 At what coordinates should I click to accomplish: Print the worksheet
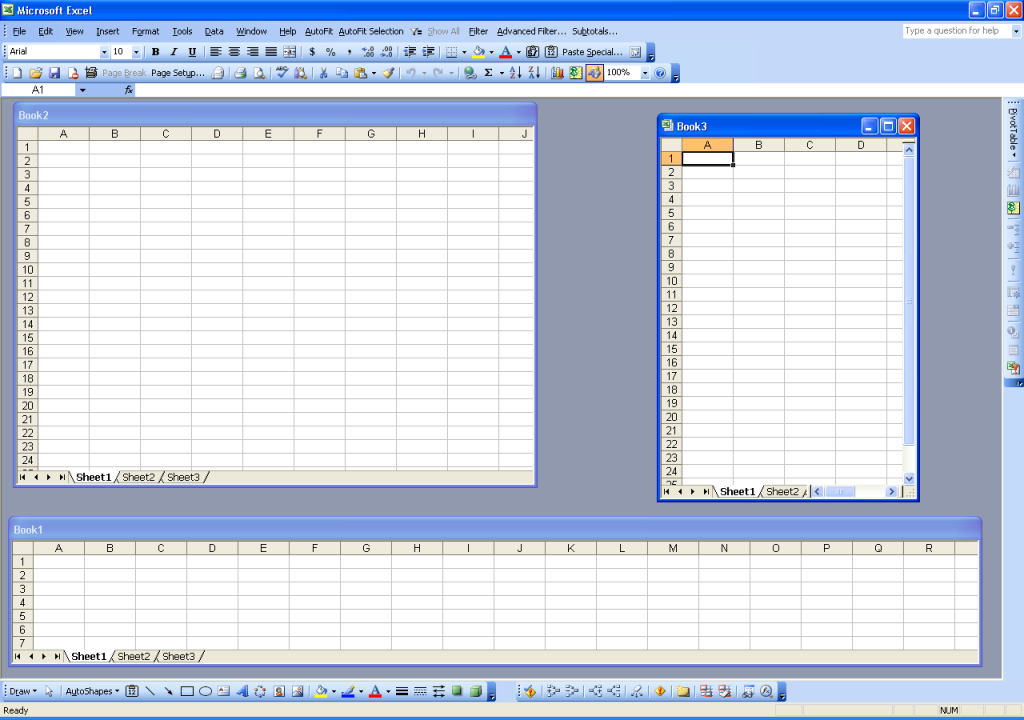240,73
